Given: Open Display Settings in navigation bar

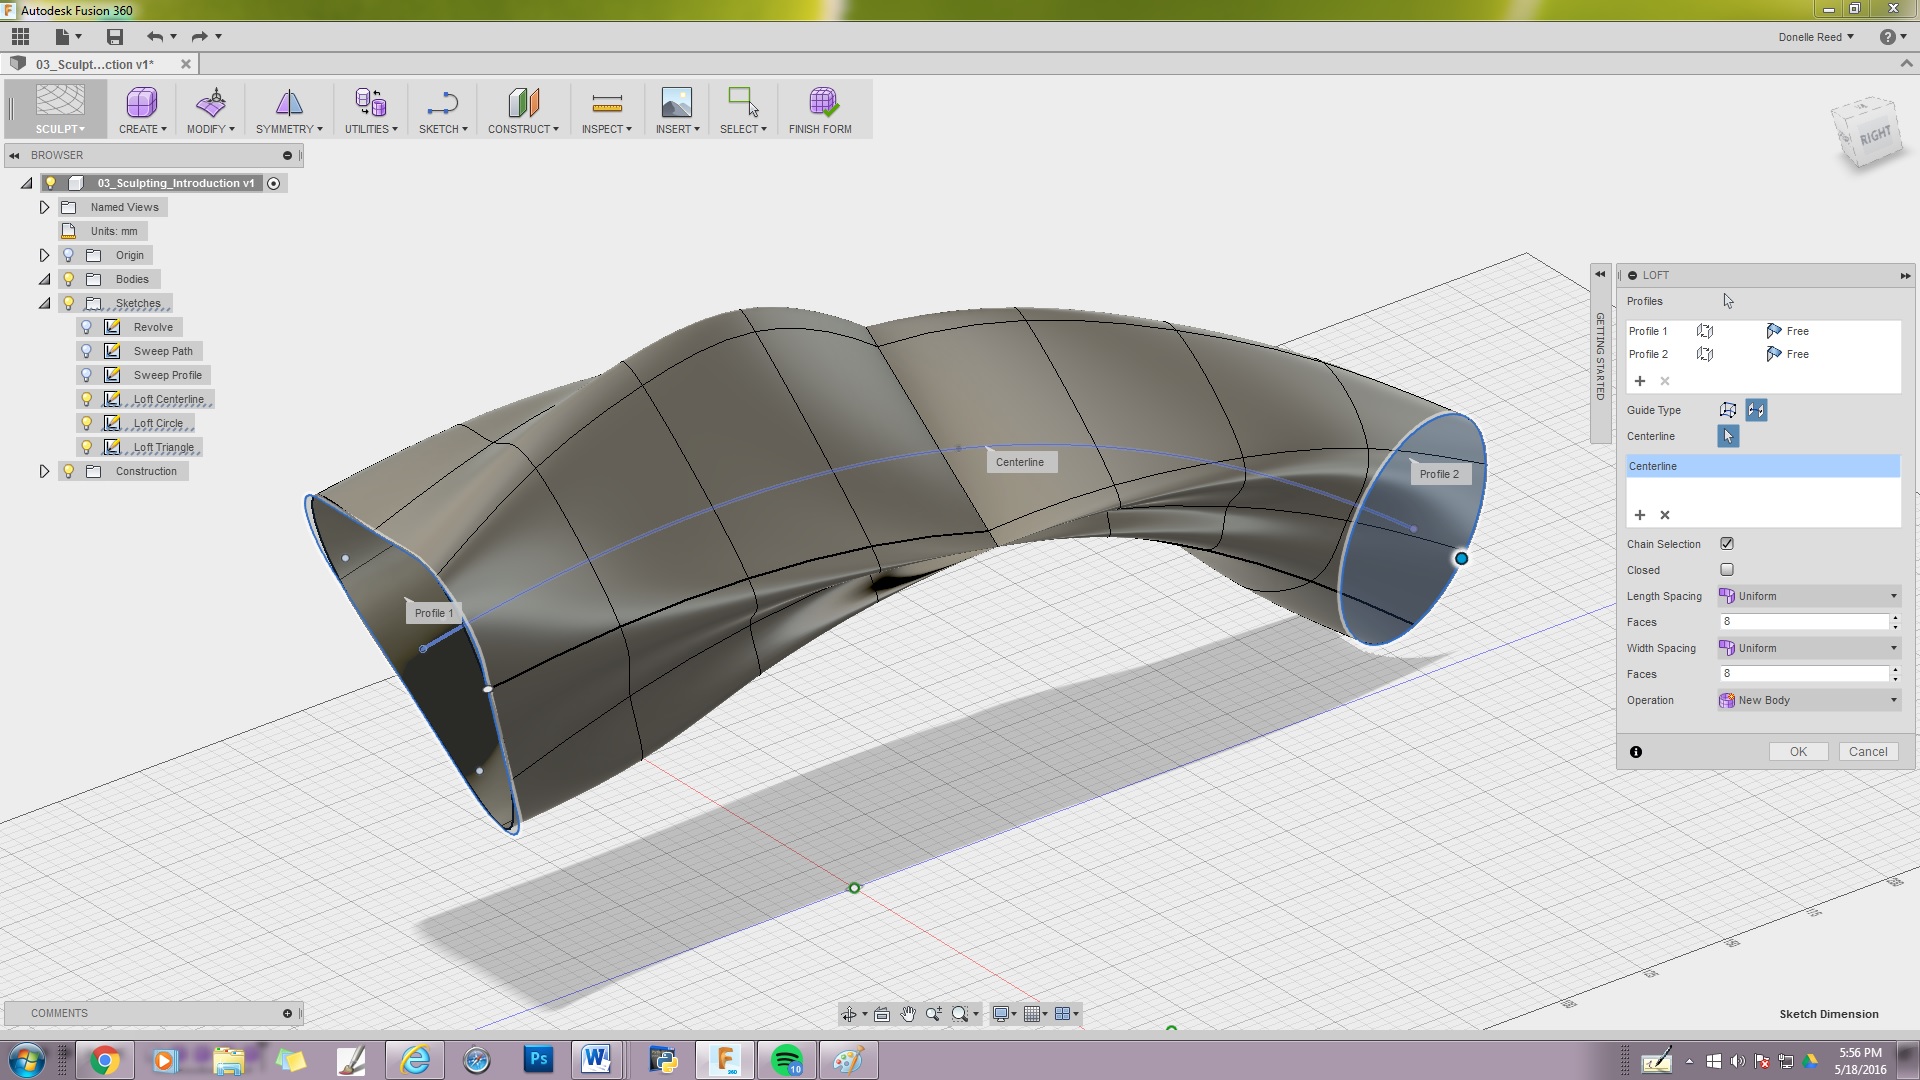Looking at the screenshot, I should (x=1000, y=1014).
